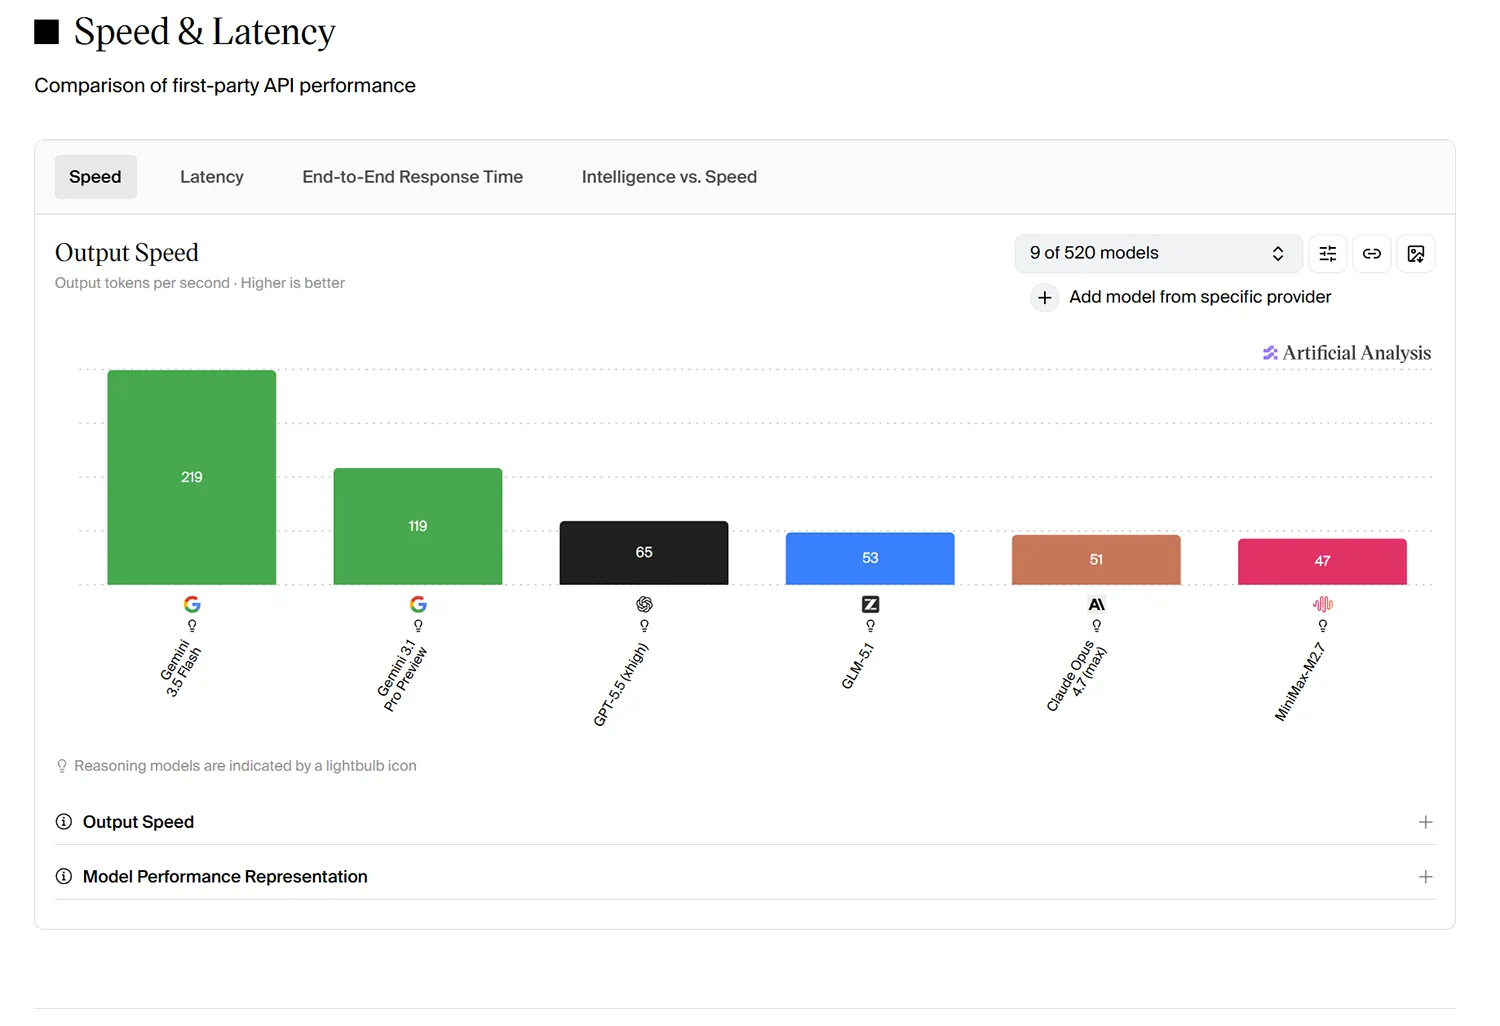Click the Artificial Analysis logo link
This screenshot has width=1500, height=1026.
pos(1347,353)
